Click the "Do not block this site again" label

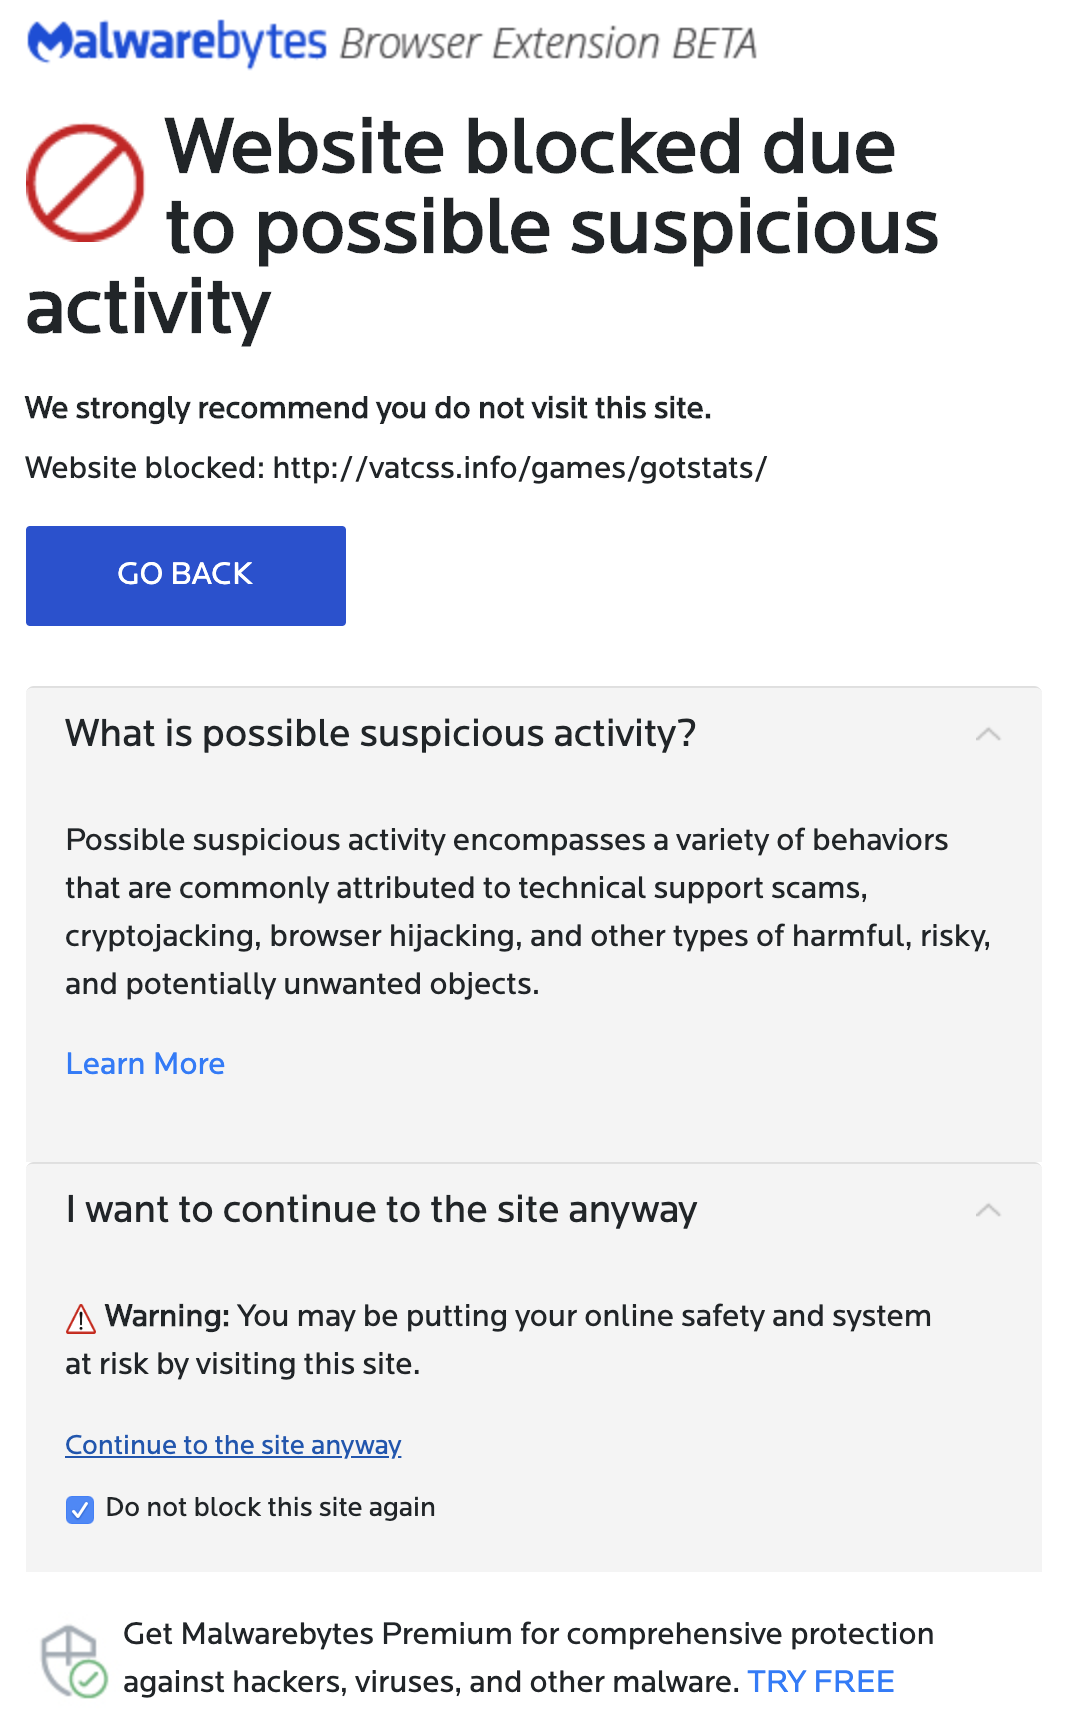pyautogui.click(x=270, y=1507)
